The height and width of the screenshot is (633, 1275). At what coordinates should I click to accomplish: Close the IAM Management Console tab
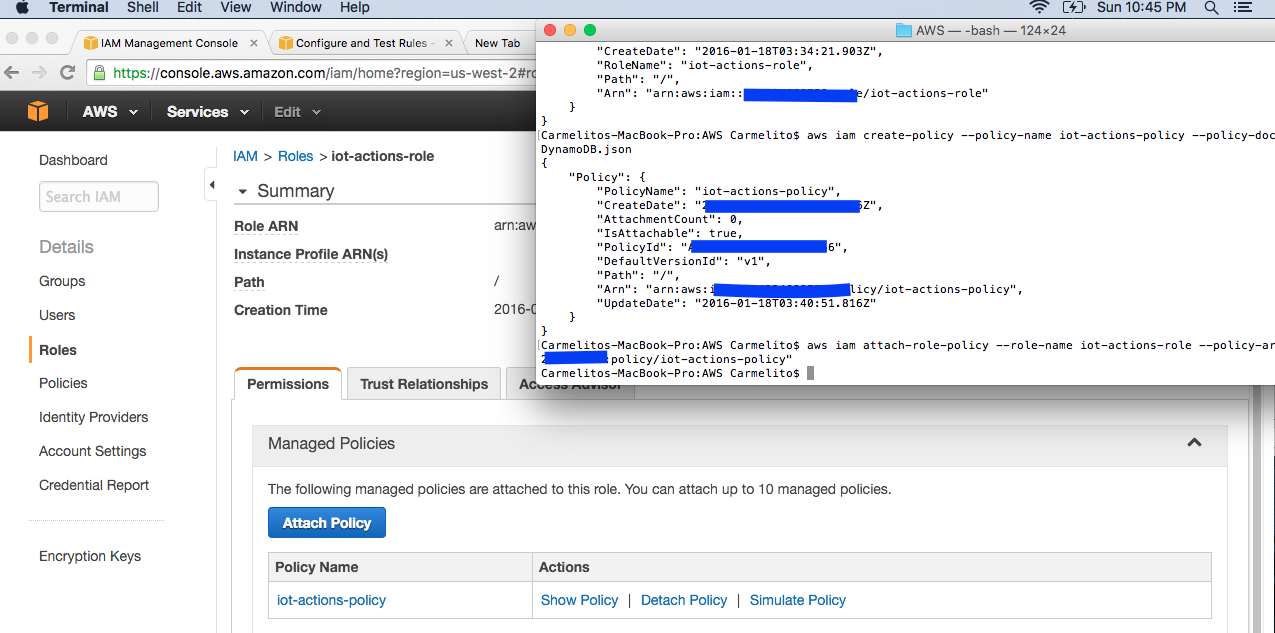[x=253, y=43]
